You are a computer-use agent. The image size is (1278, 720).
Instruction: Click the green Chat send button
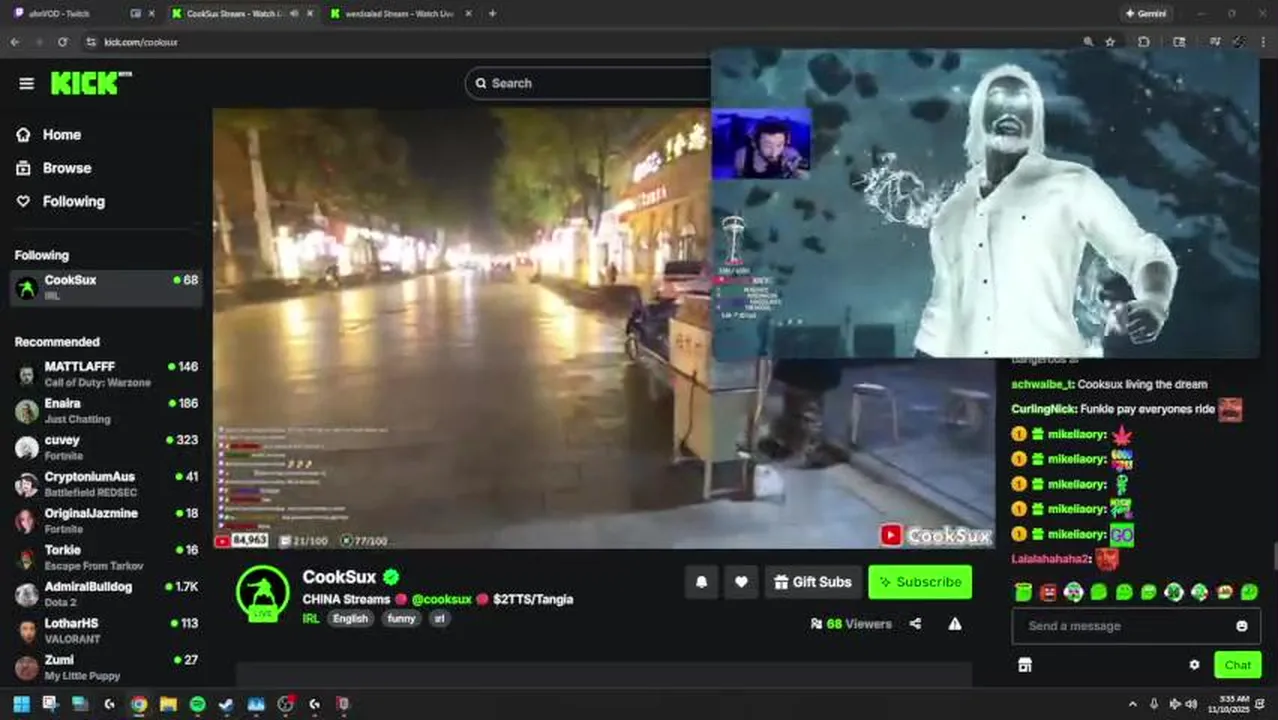point(1237,665)
